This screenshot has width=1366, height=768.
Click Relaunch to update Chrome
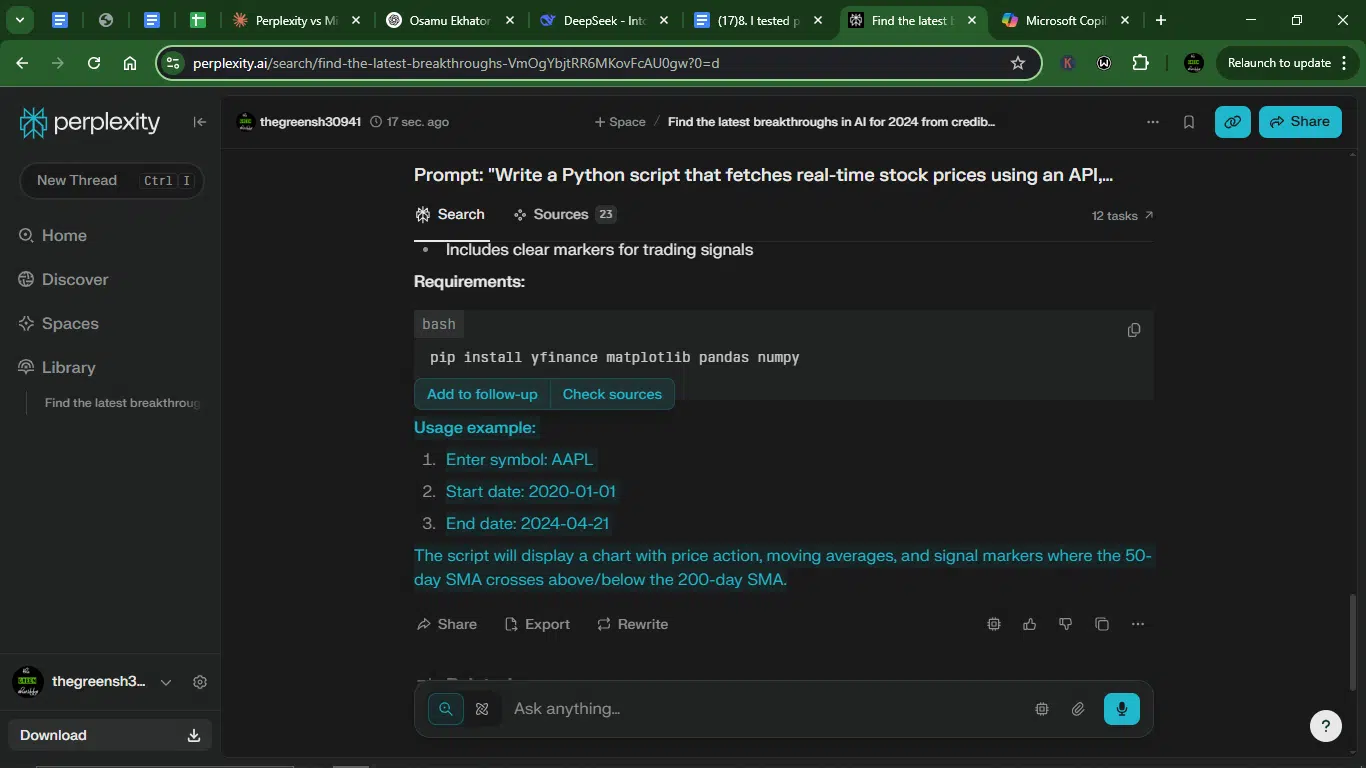1279,63
